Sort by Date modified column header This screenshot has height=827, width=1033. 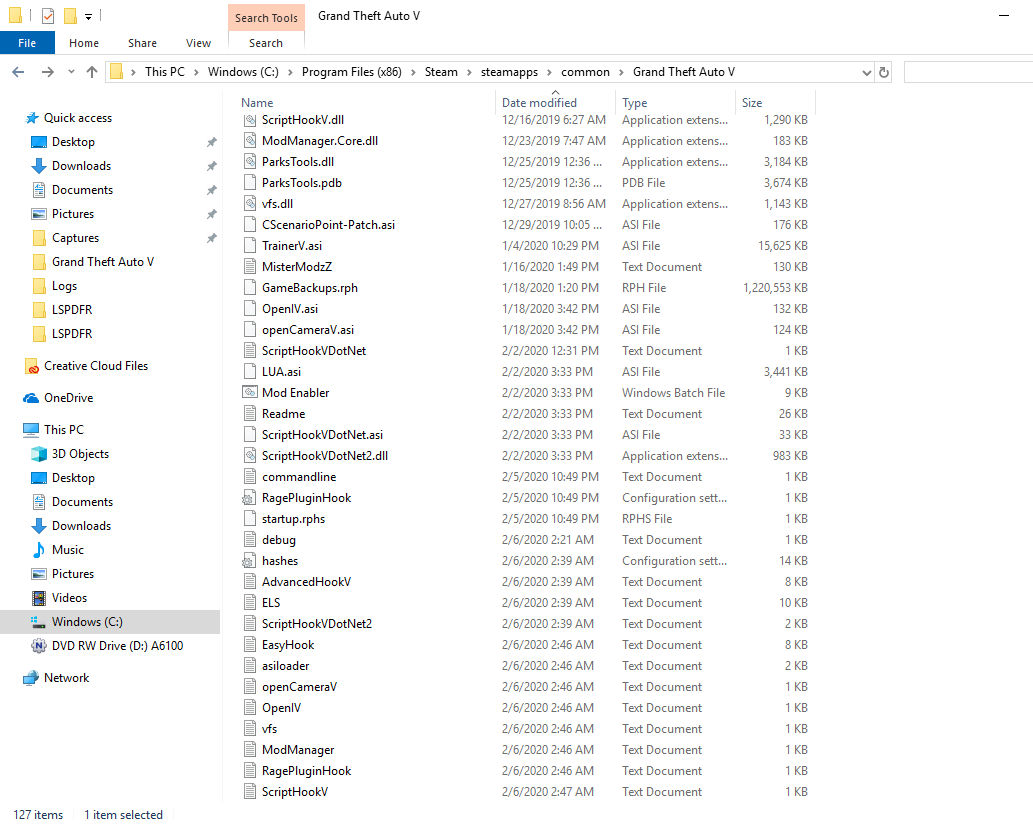[539, 103]
